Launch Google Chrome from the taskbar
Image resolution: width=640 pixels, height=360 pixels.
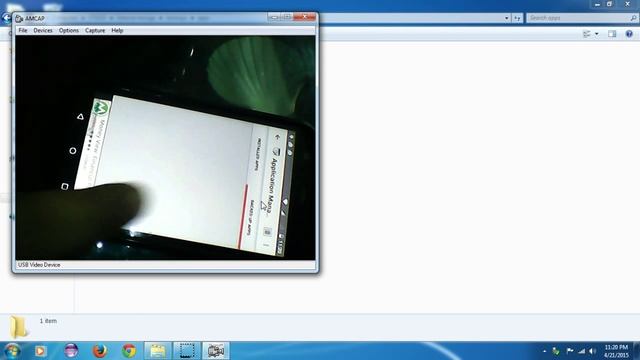129,351
